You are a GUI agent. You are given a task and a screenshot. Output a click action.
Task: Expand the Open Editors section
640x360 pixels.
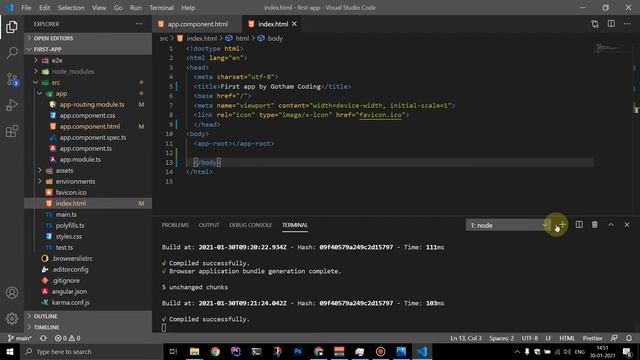coord(88,38)
